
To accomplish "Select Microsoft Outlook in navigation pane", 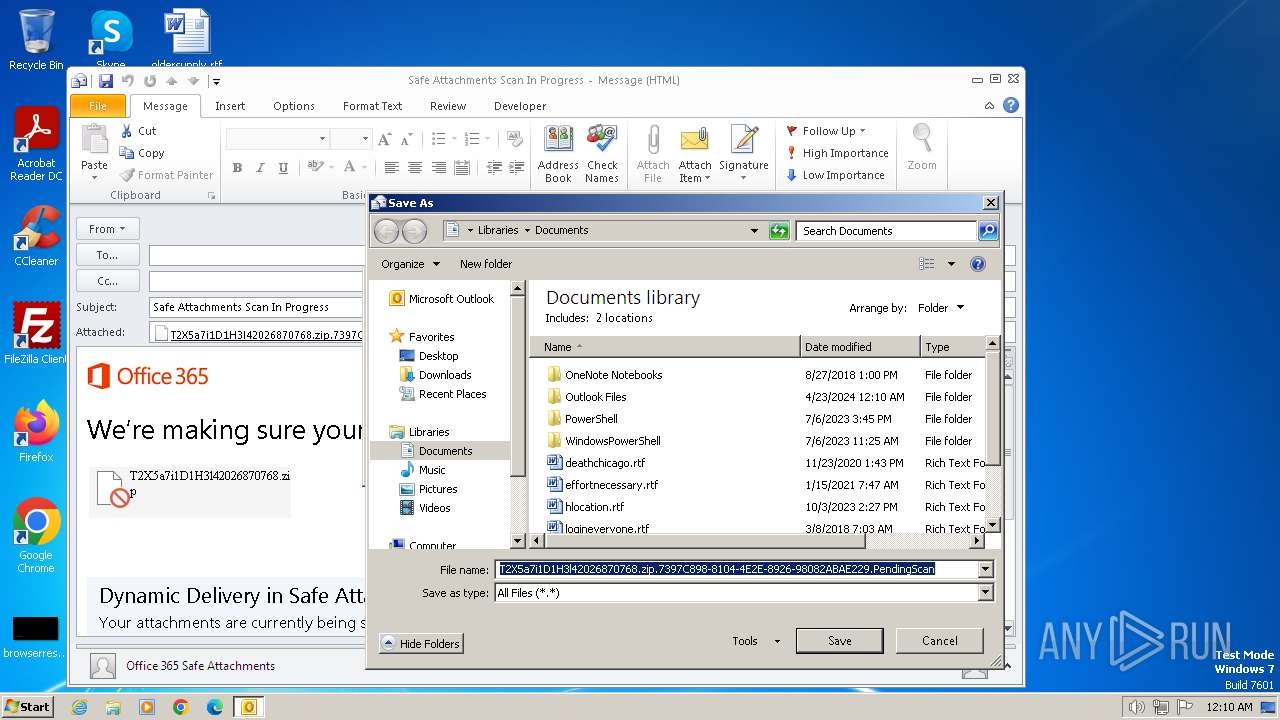I will click(441, 299).
